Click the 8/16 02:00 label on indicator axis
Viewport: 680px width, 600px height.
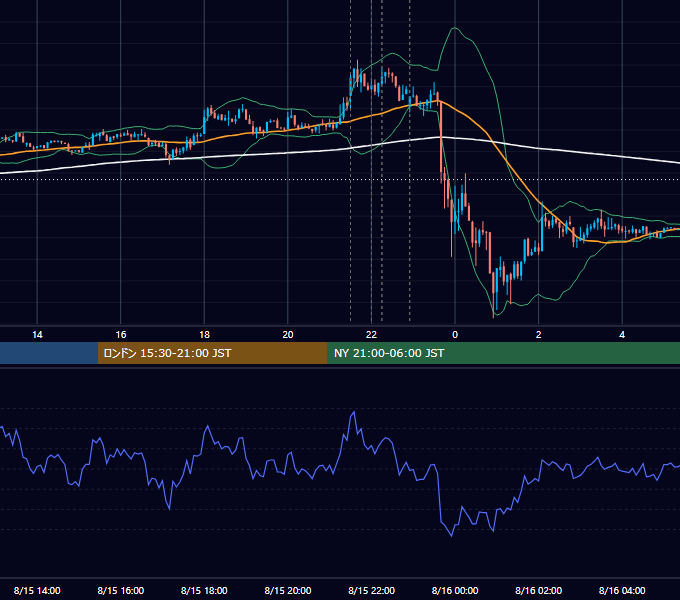tap(538, 590)
